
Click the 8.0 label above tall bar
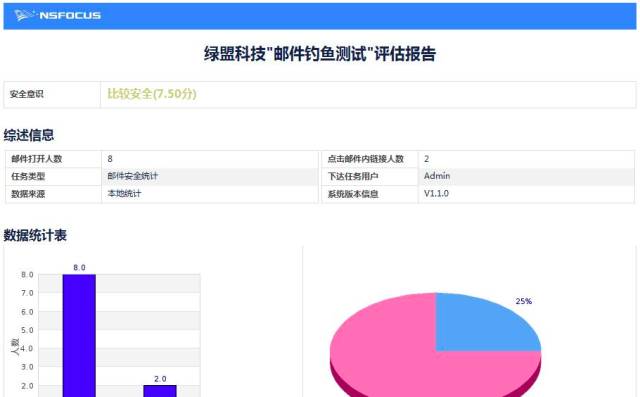pos(79,268)
